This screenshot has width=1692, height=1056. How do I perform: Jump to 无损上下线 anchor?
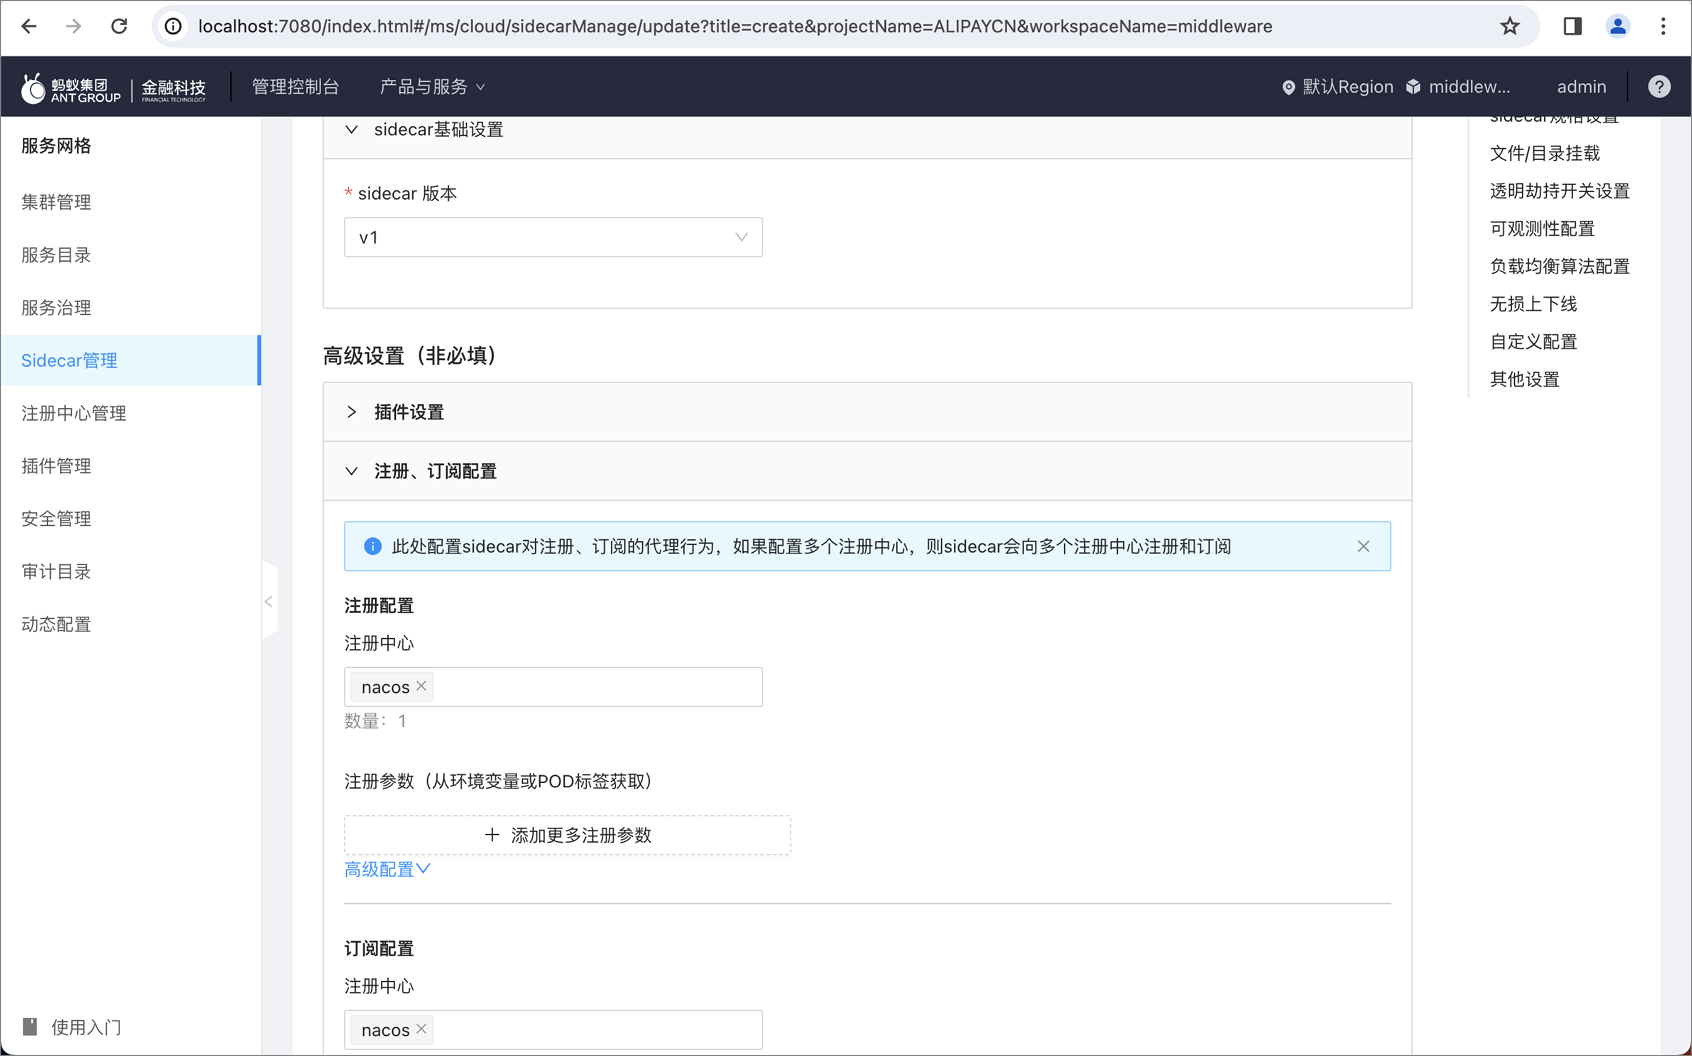1533,304
